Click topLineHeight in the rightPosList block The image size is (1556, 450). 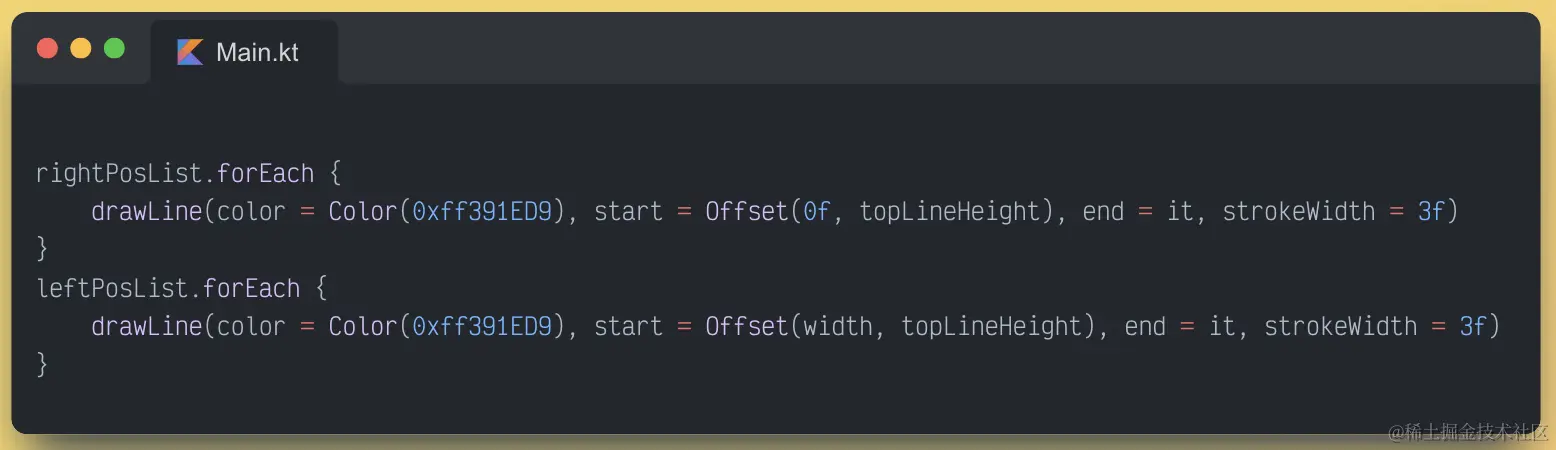point(950,212)
